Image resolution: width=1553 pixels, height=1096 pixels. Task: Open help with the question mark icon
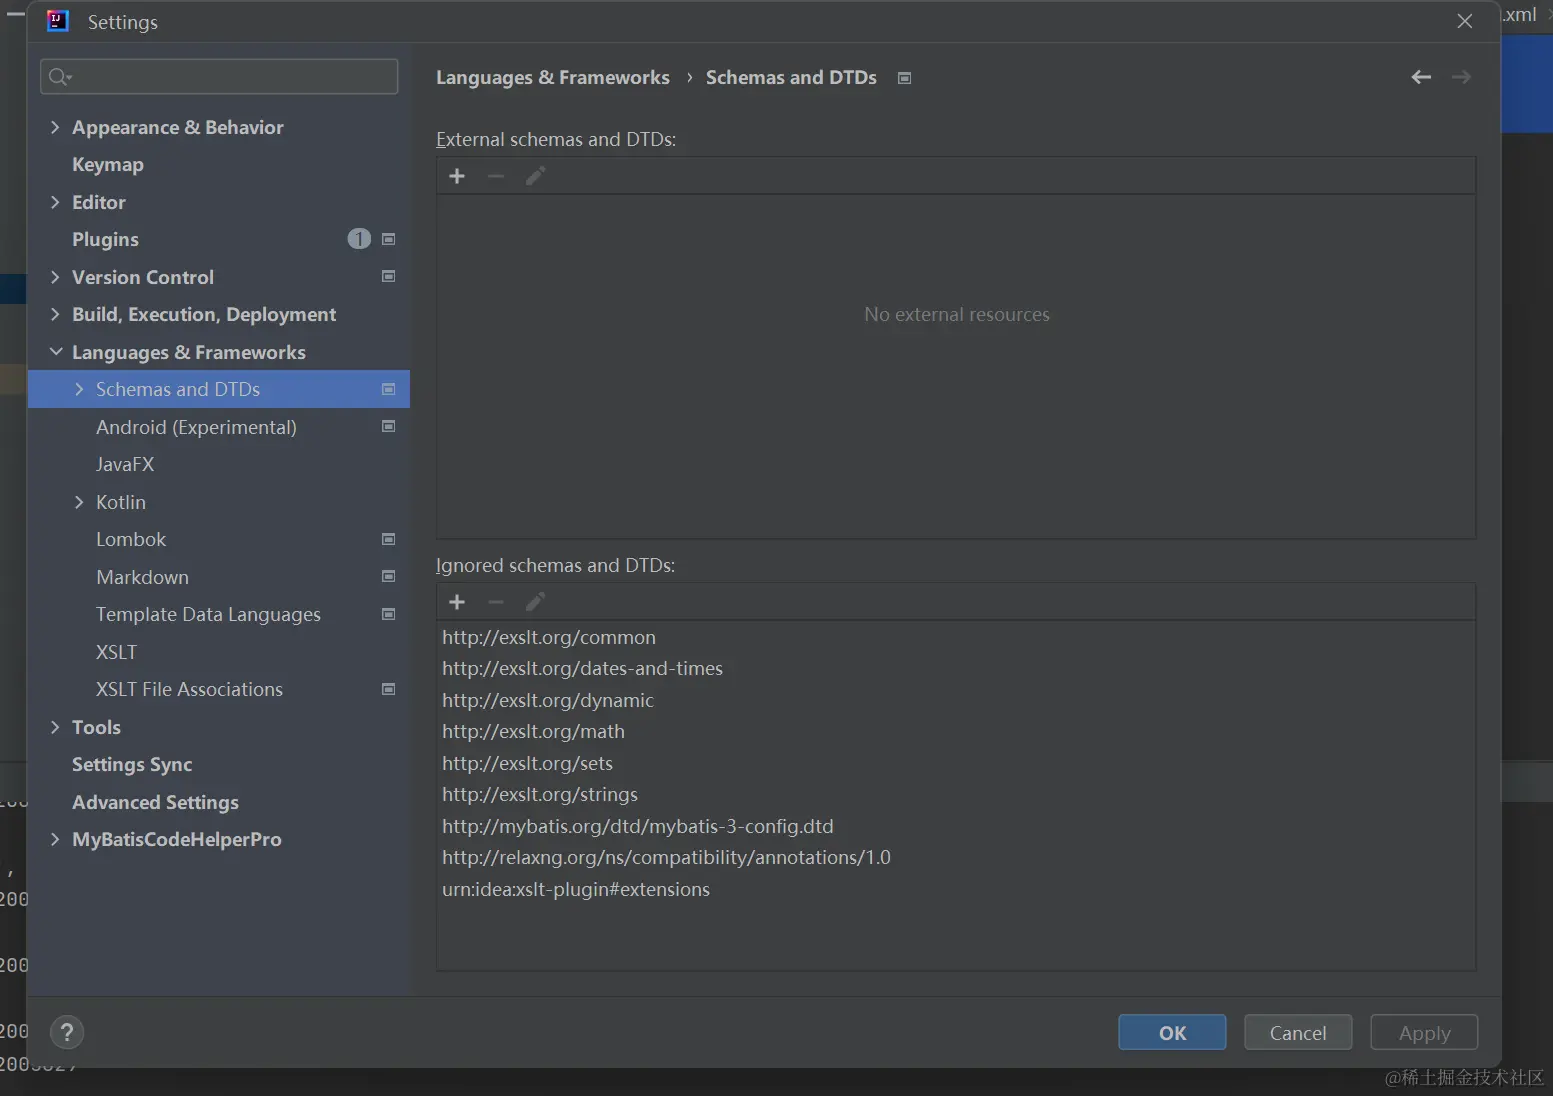[67, 1032]
